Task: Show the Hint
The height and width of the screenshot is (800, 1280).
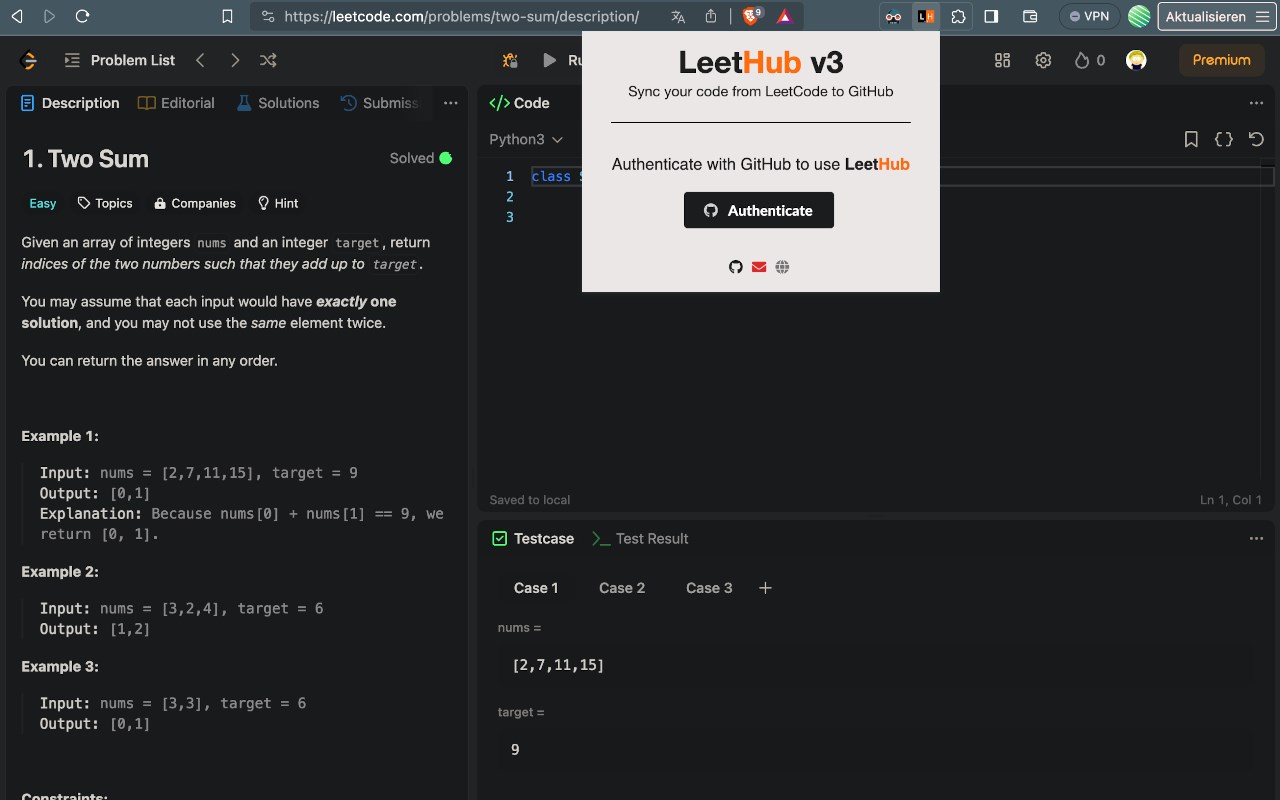Action: point(278,203)
